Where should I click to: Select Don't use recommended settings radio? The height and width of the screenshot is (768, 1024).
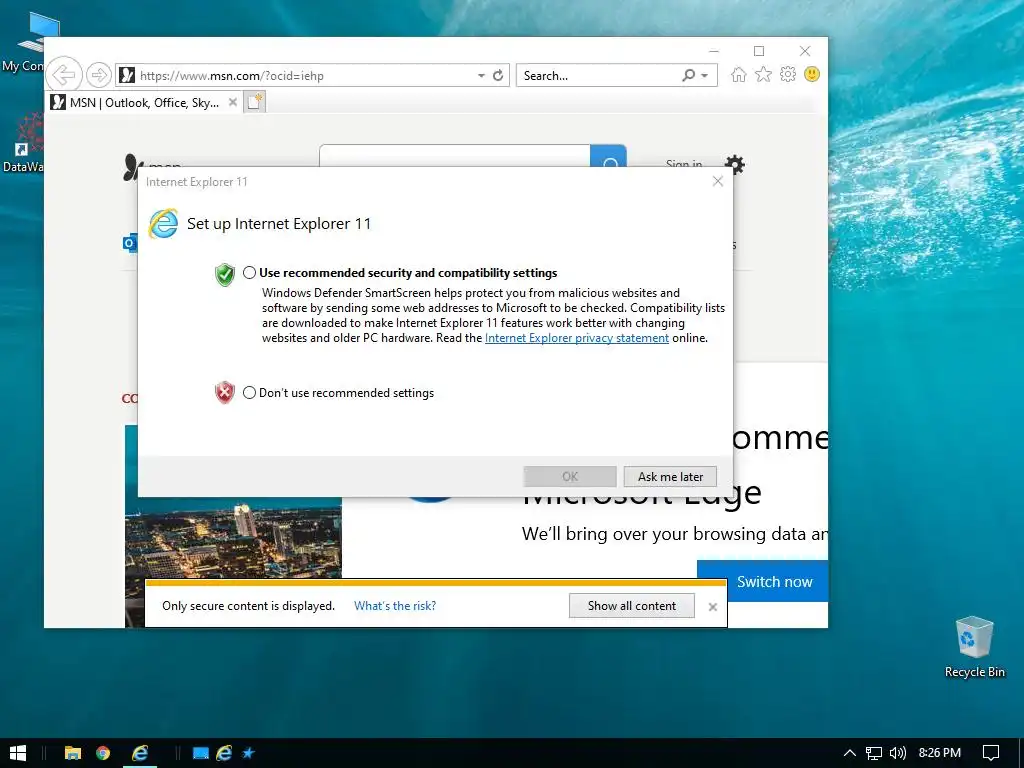pyautogui.click(x=249, y=392)
